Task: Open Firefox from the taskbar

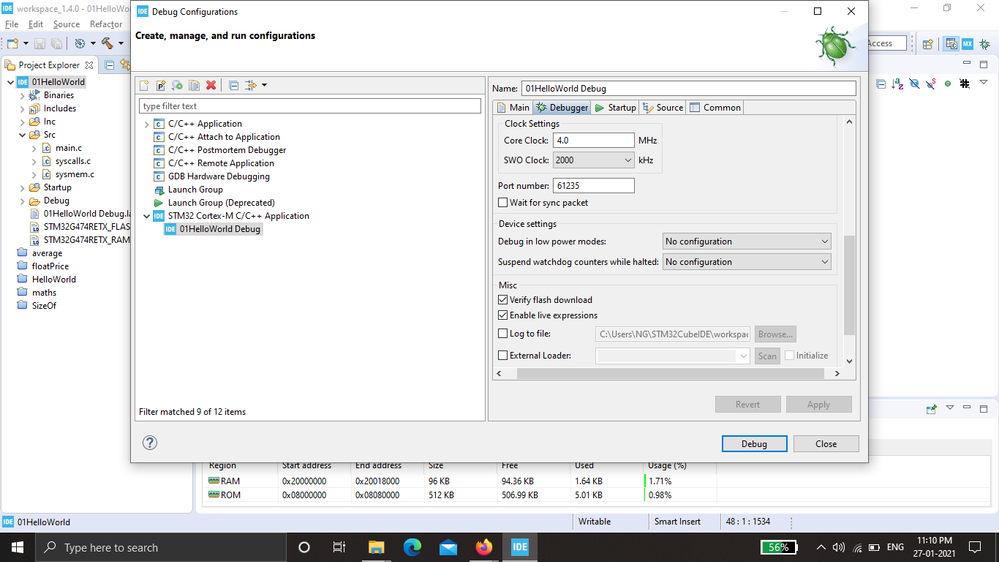Action: coord(484,547)
